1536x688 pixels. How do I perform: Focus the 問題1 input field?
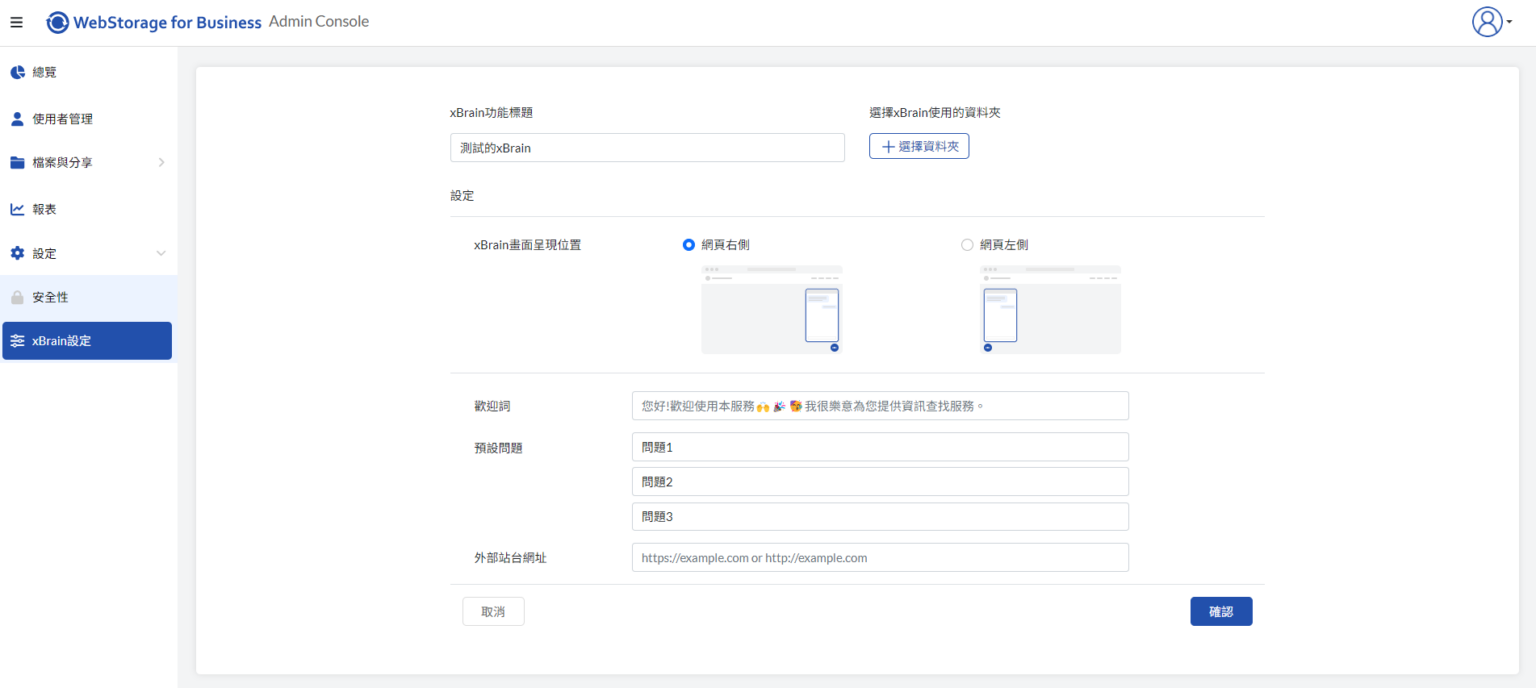[880, 447]
